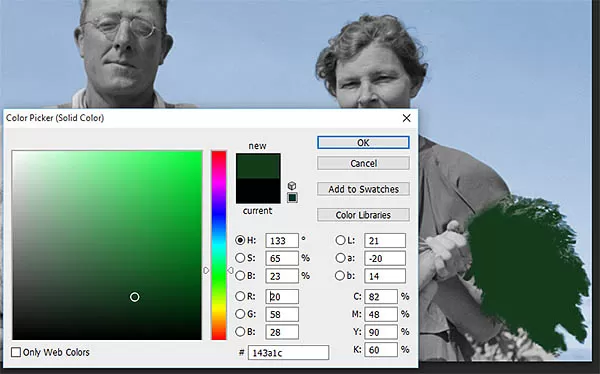Click the brightness field showing 23
The image size is (600, 374).
click(282, 276)
